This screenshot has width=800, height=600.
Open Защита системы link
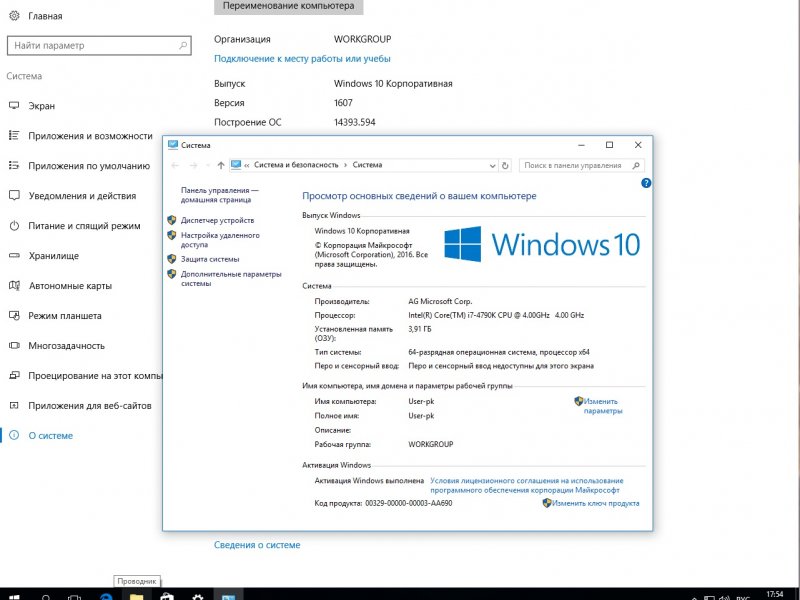[210, 259]
